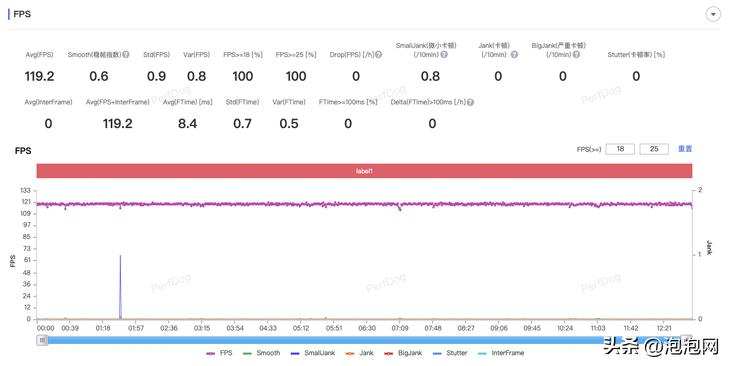Select the red label1 bar
Image resolution: width=730 pixels, height=366 pixels.
(364, 171)
